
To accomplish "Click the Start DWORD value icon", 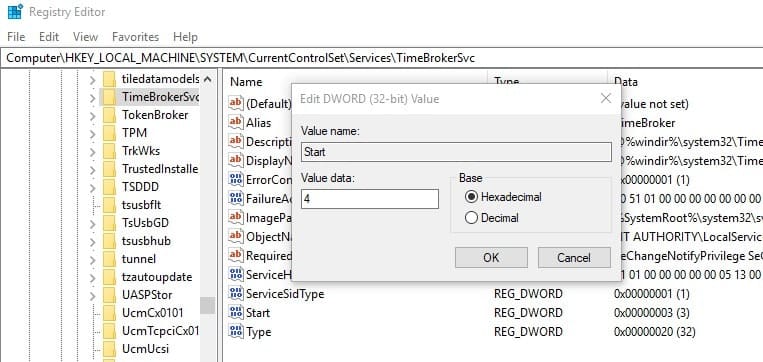I will click(x=236, y=312).
